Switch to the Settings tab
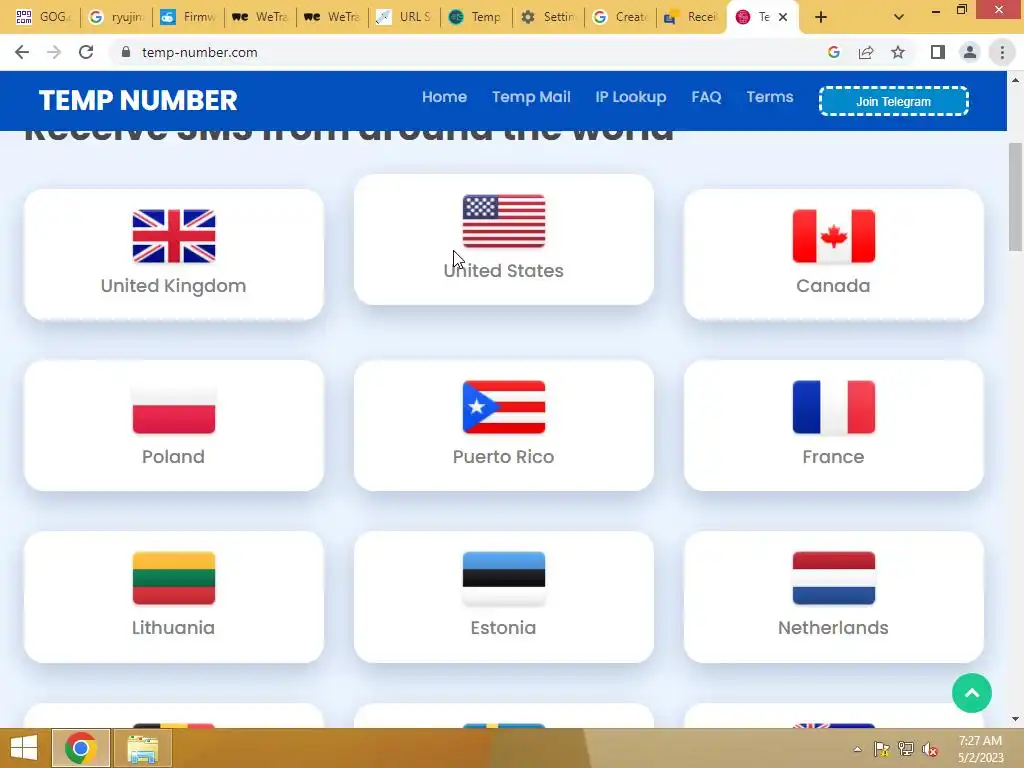The width and height of the screenshot is (1024, 768). (x=549, y=17)
